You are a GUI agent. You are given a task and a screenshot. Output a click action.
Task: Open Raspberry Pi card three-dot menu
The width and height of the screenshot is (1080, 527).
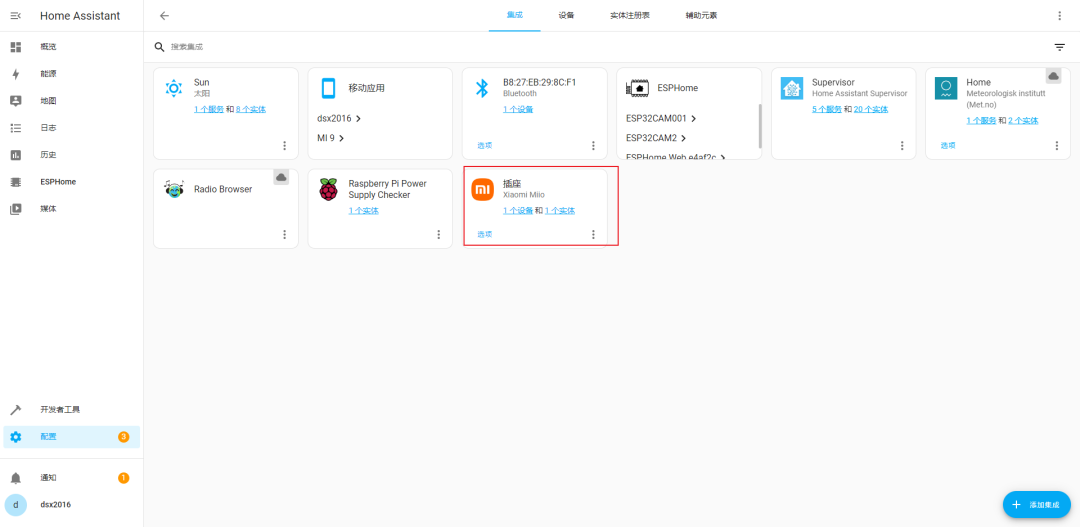[439, 234]
